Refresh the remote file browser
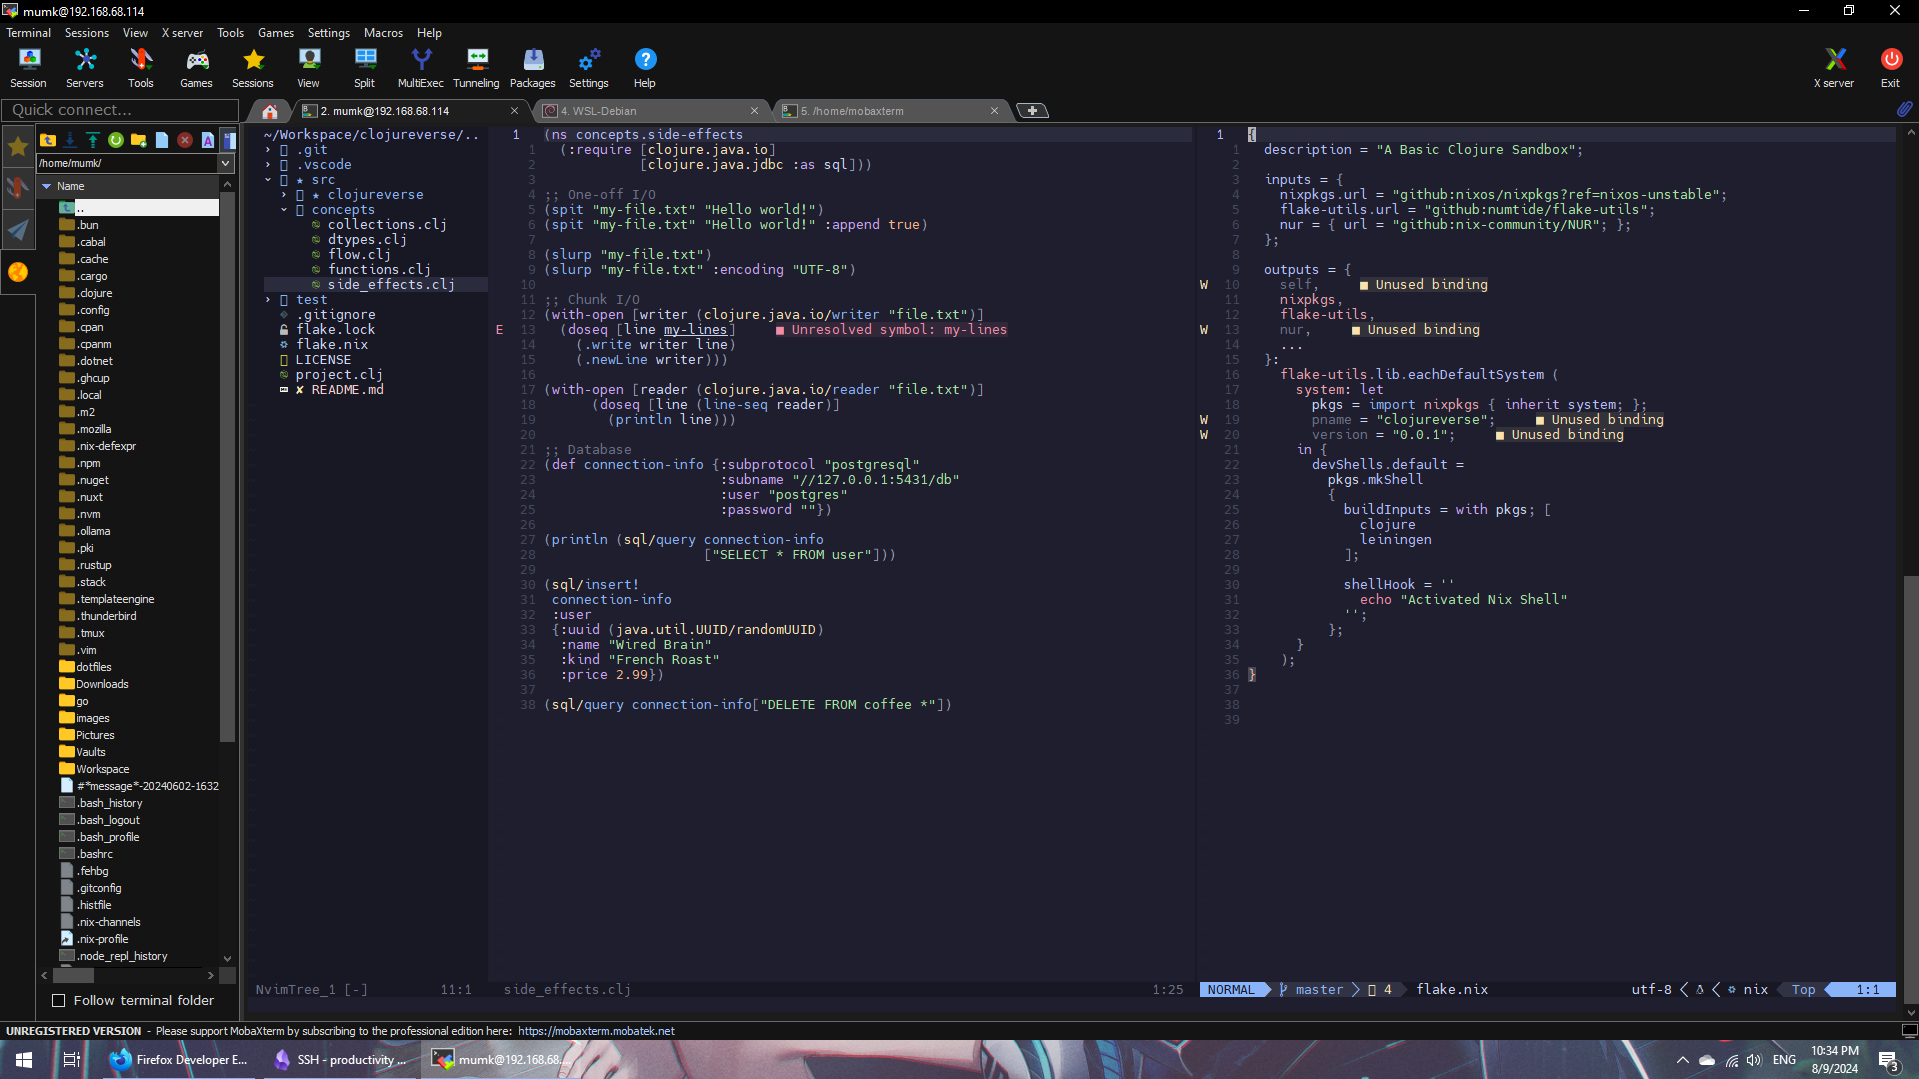 click(115, 140)
